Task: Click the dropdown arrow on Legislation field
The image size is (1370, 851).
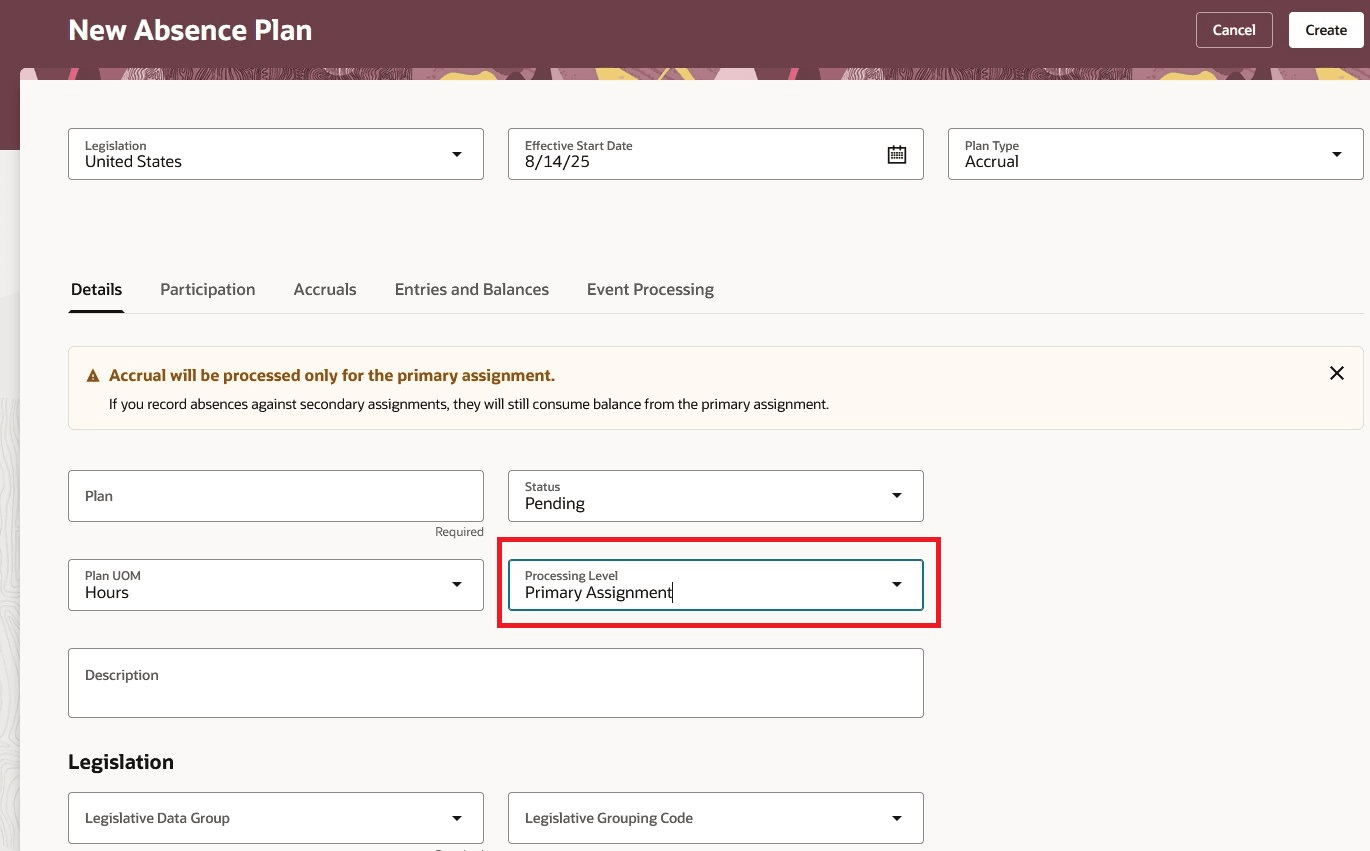Action: coord(457,153)
